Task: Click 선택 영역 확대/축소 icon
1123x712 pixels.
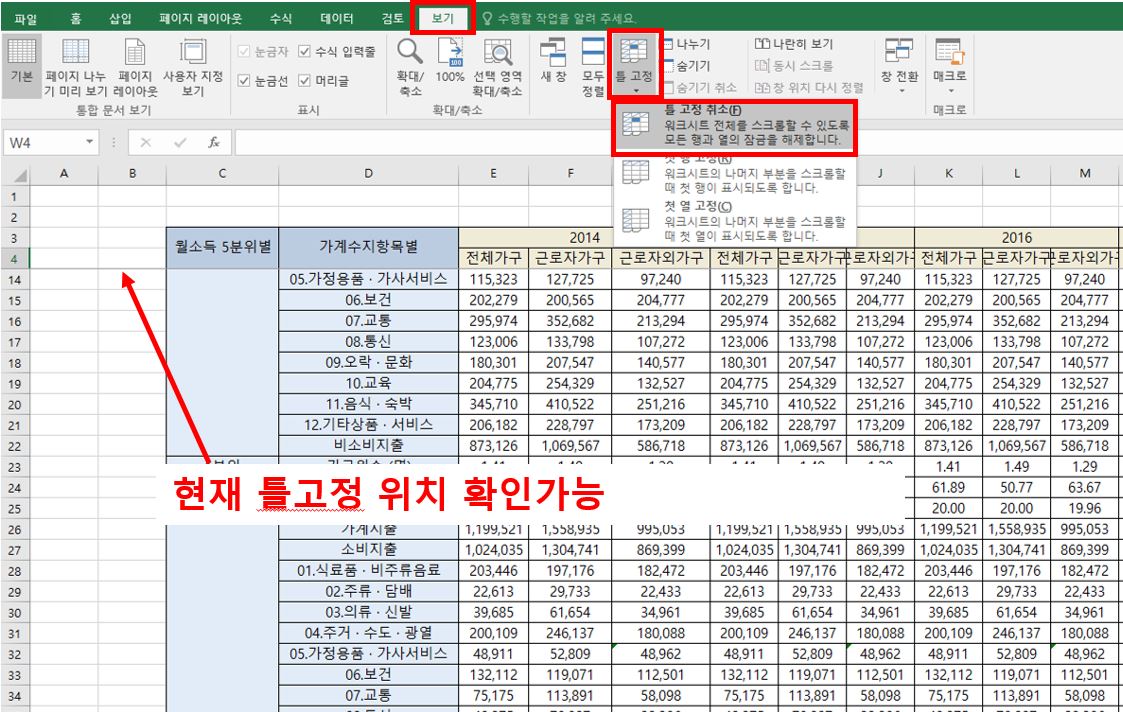Action: pyautogui.click(x=497, y=52)
